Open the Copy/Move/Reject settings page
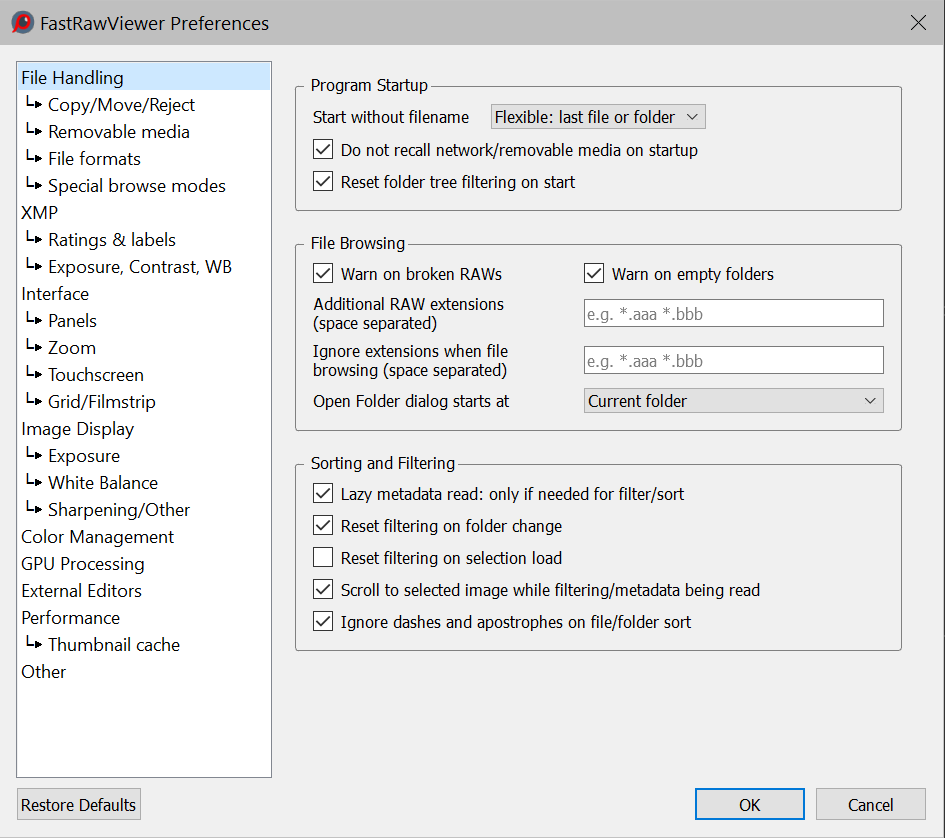Screen dimensions: 945x838 [x=121, y=105]
